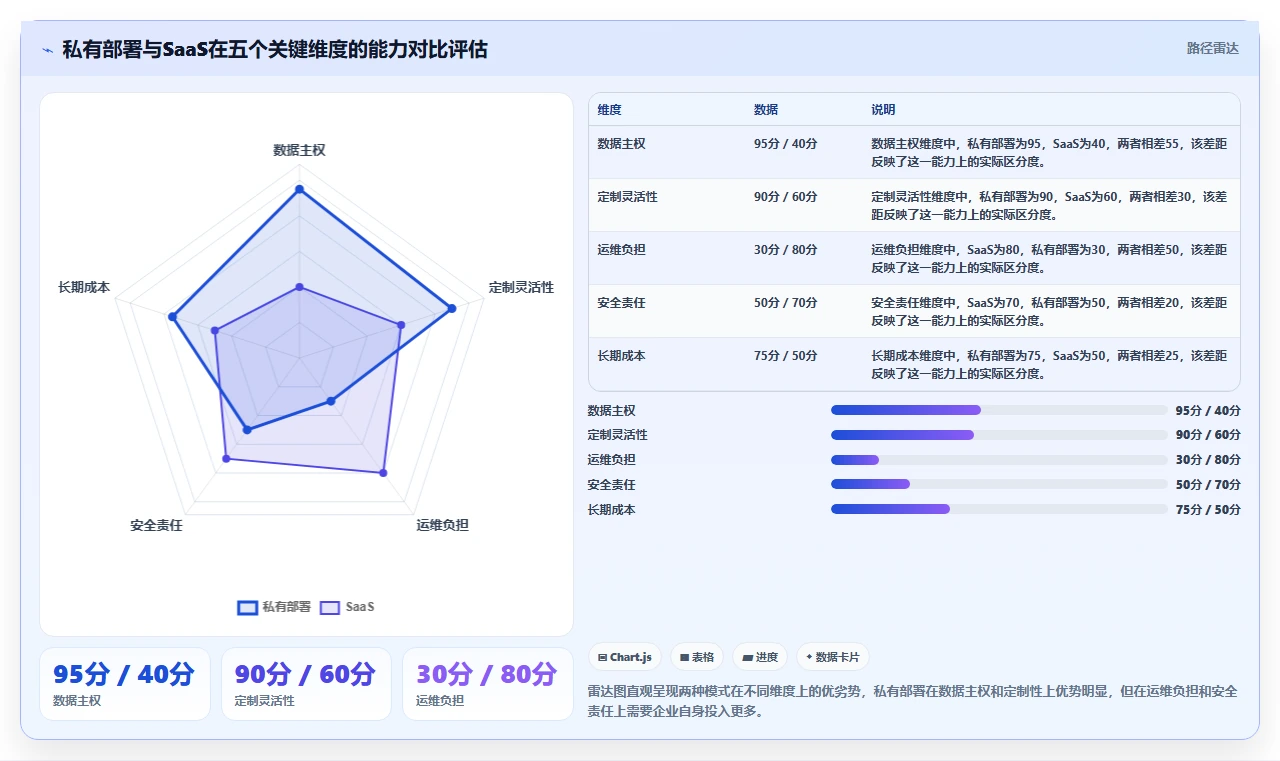Click SaaS data point on 长期成本 axis

214,330
